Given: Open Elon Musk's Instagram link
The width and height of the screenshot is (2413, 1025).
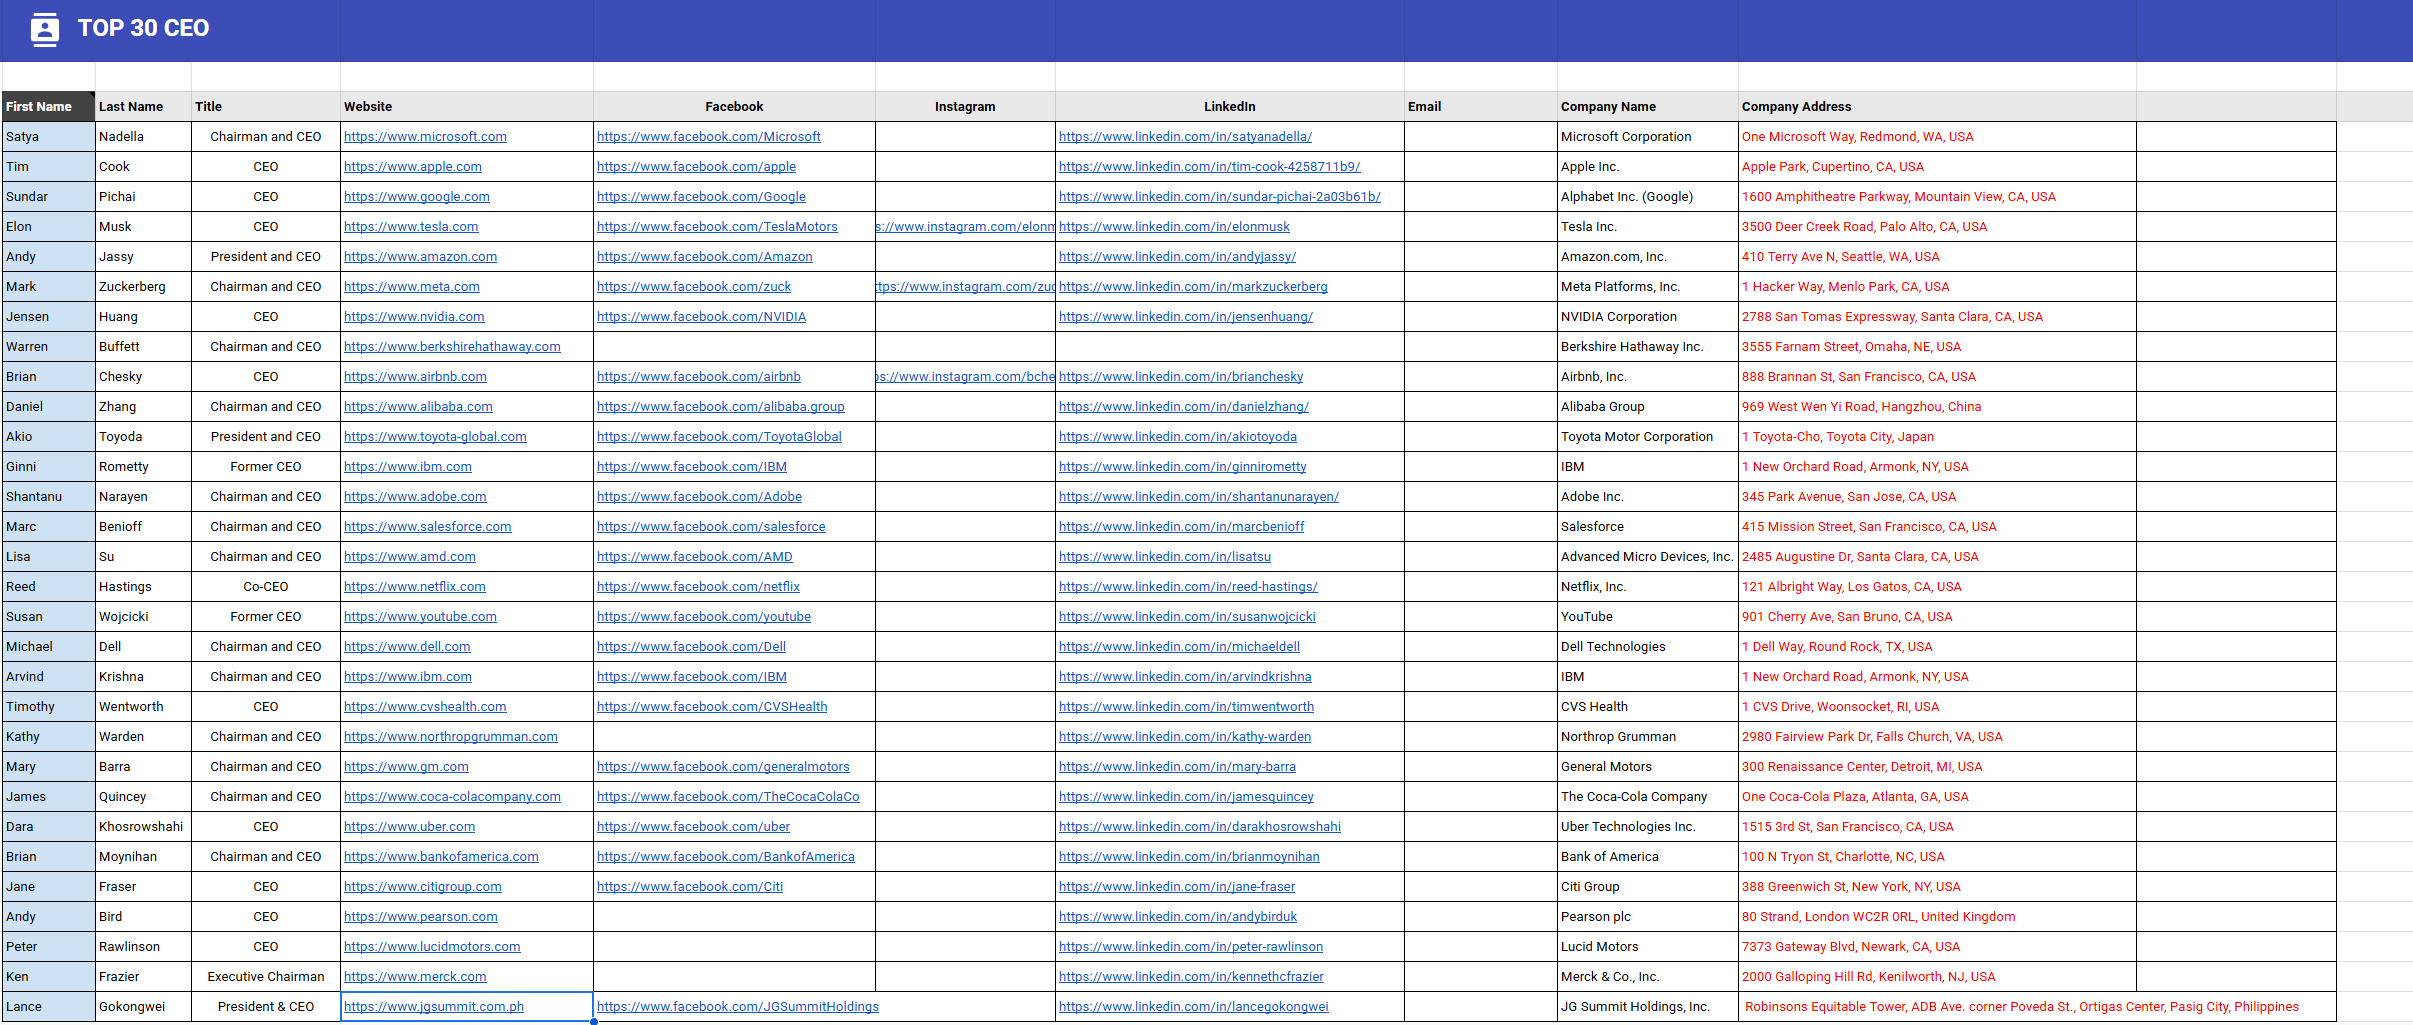Looking at the screenshot, I should (965, 227).
